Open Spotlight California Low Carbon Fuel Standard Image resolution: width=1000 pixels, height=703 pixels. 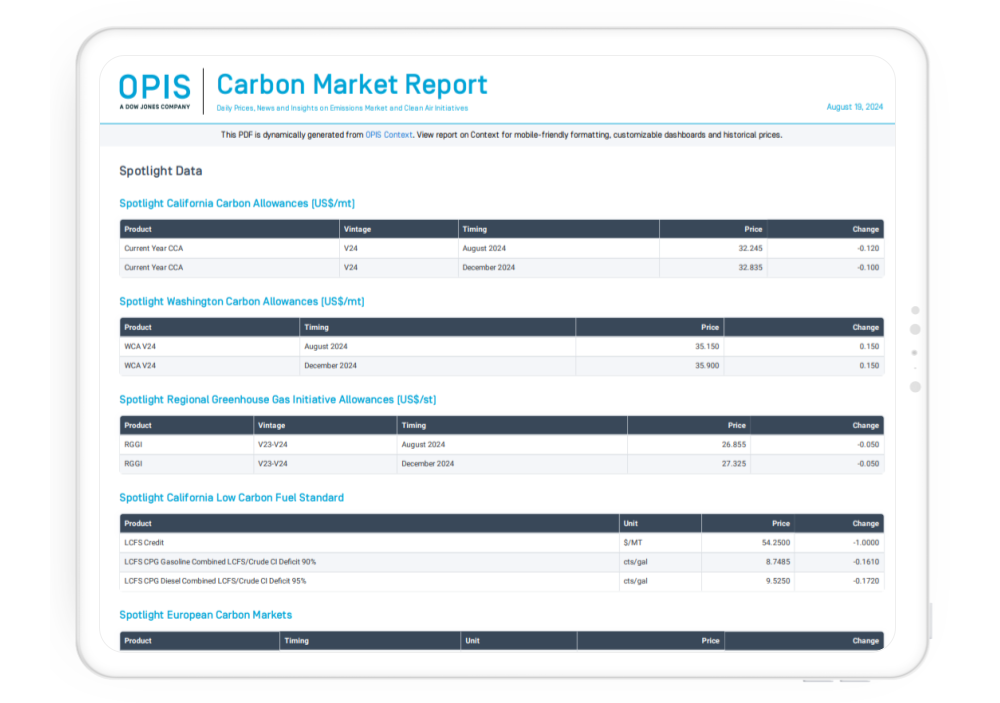point(231,498)
